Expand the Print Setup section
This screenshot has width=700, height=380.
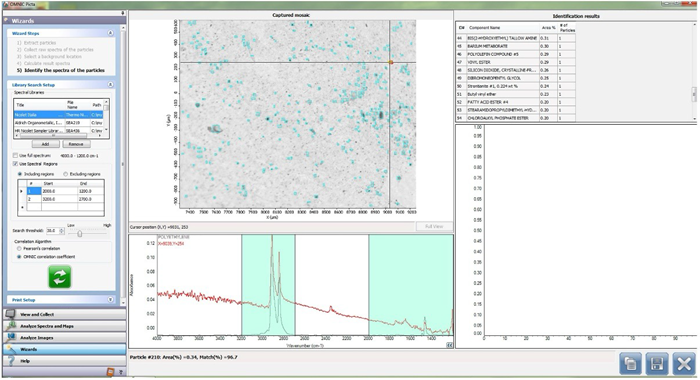point(111,300)
